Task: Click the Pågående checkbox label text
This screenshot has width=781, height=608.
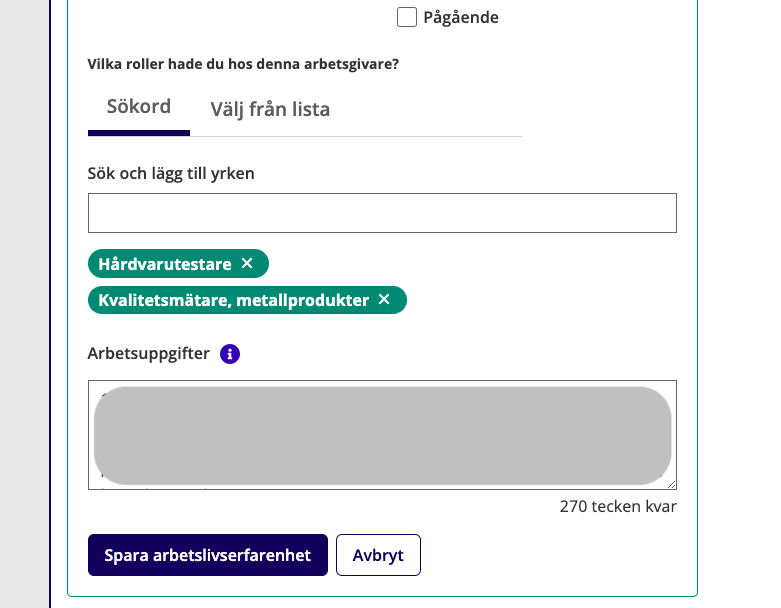Action: 460,17
